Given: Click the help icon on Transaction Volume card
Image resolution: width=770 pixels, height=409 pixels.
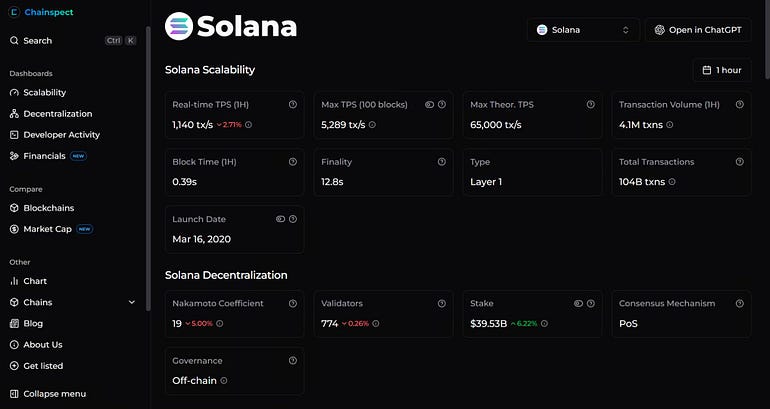Looking at the screenshot, I should (740, 105).
